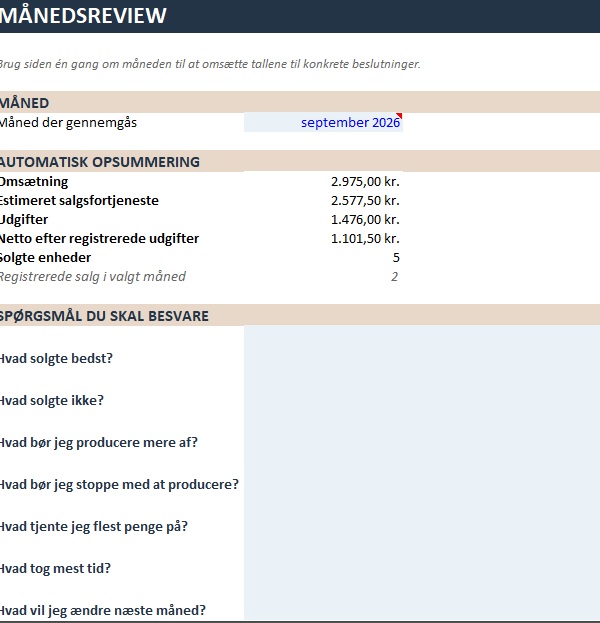Click the red comment indicator on month cell
This screenshot has width=600, height=623.
pyautogui.click(x=400, y=115)
